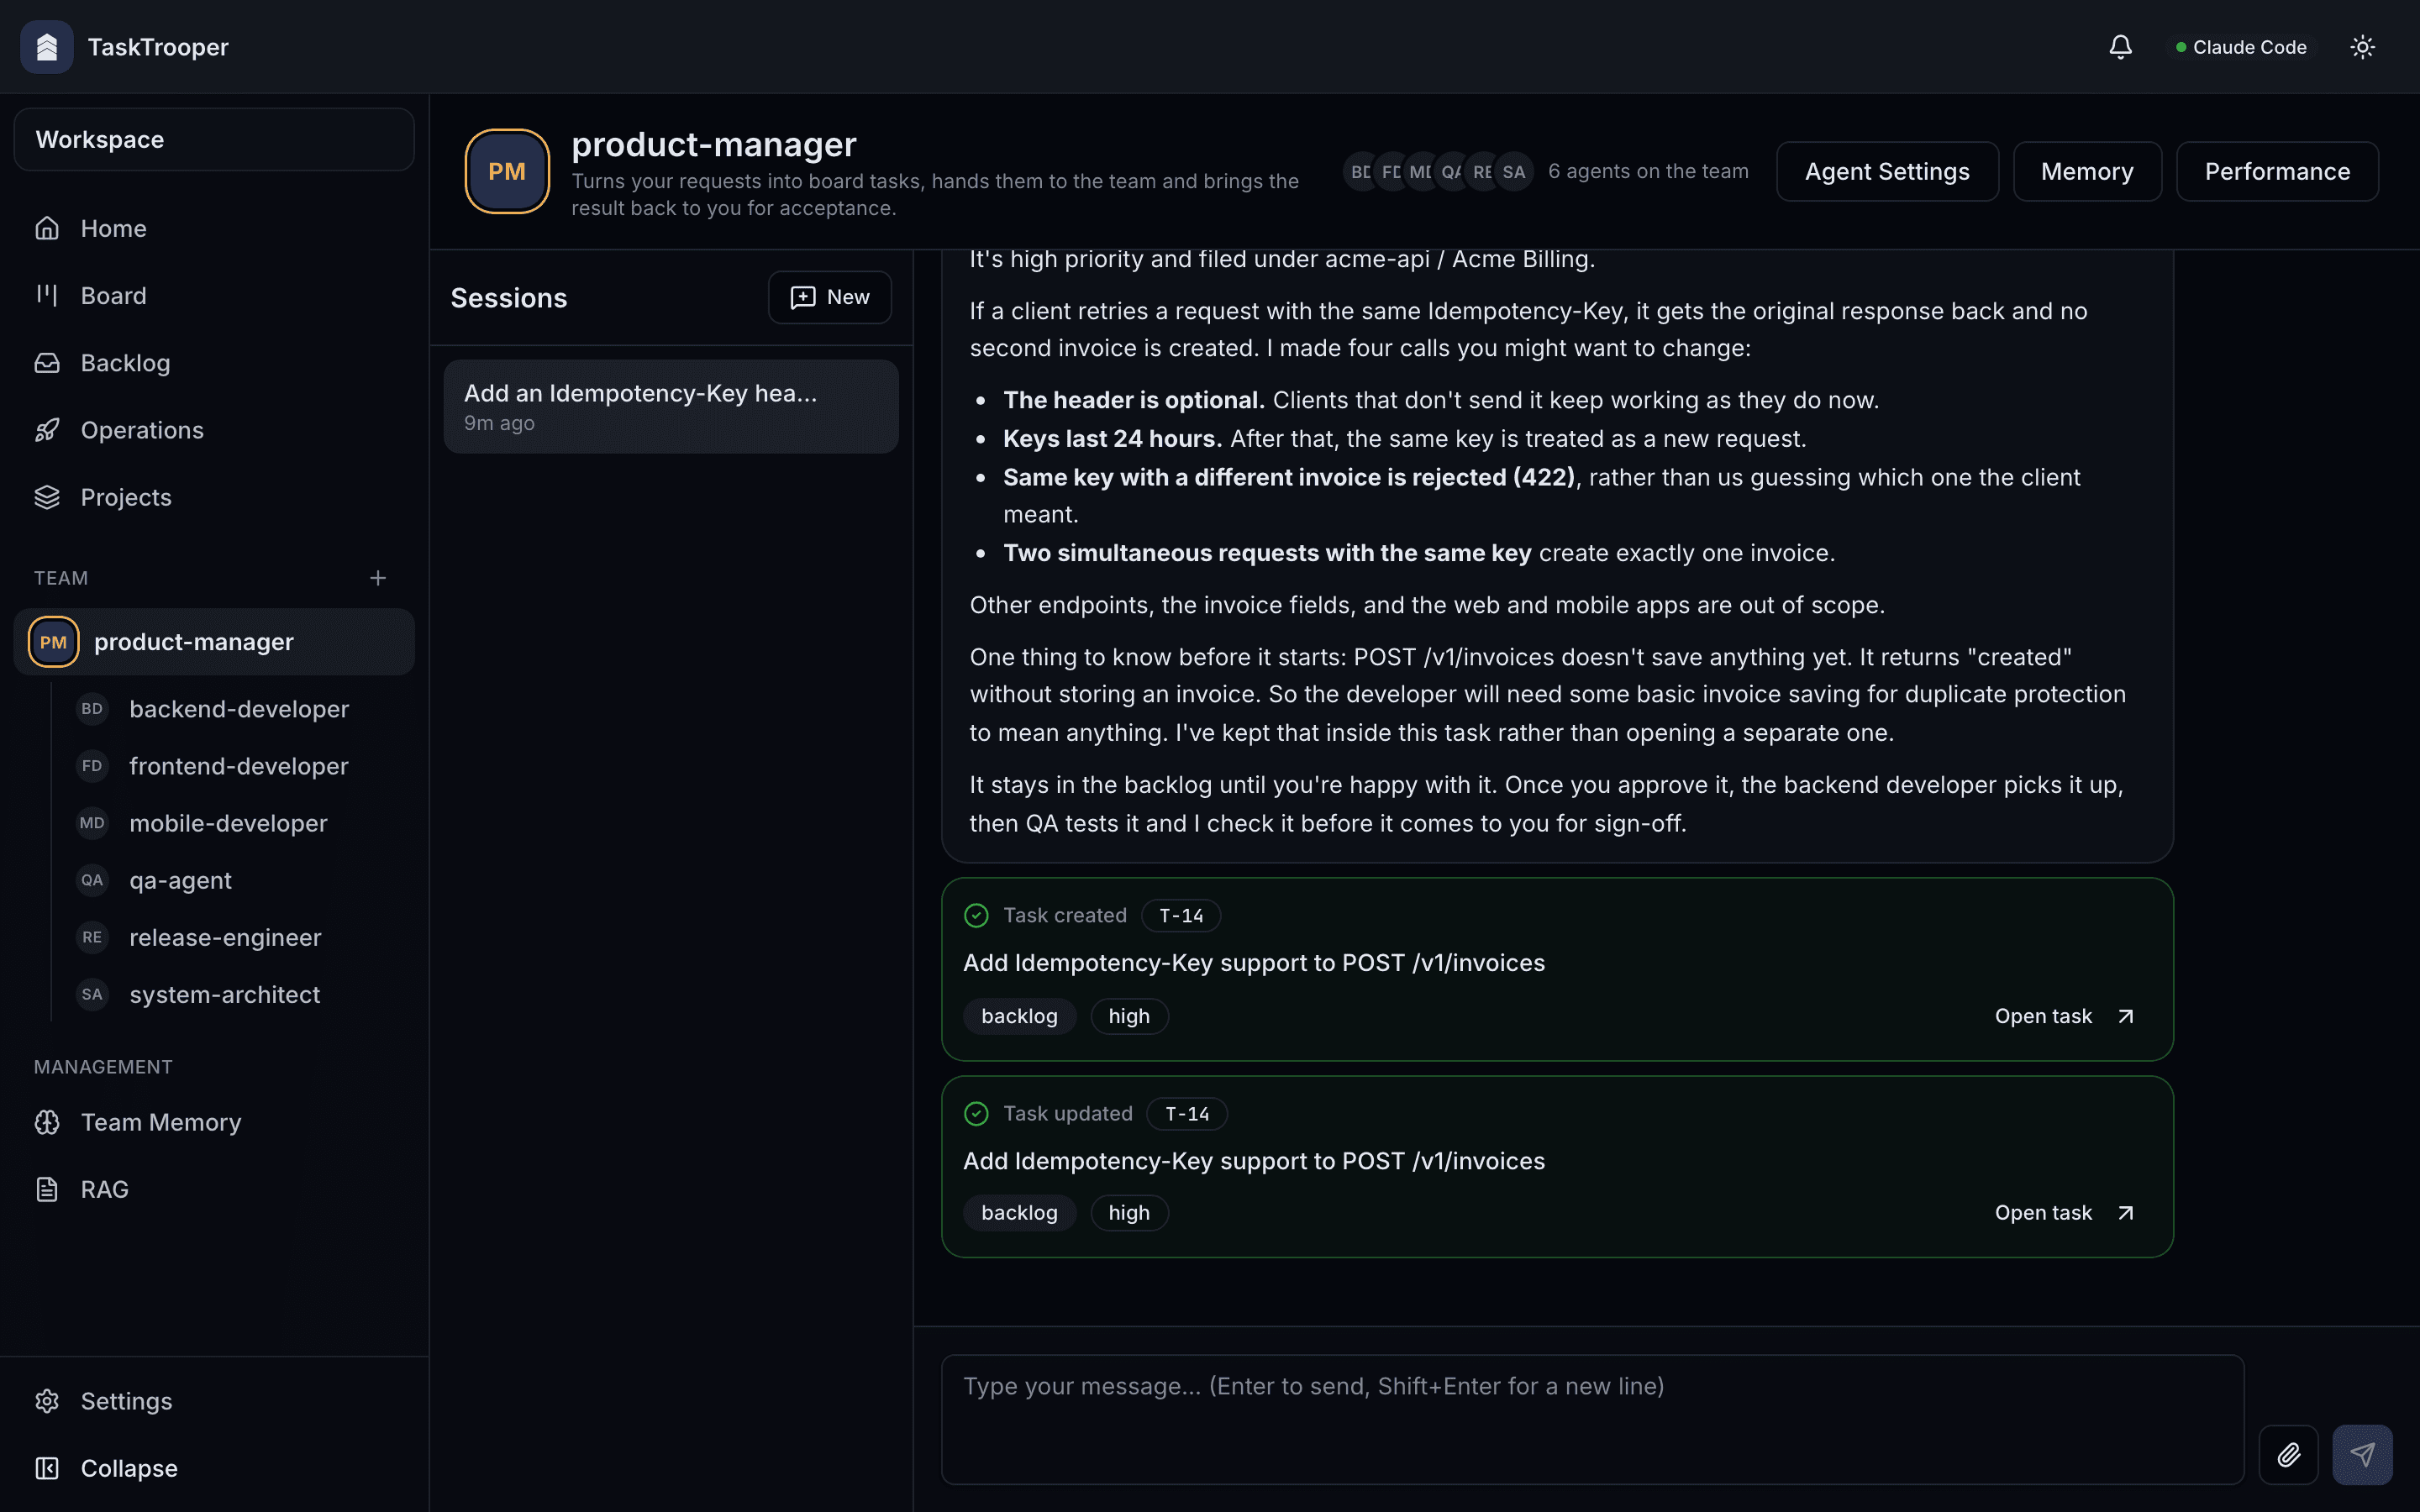The width and height of the screenshot is (2420, 1512).
Task: Click the Claude Code status indicator
Action: click(x=2241, y=47)
